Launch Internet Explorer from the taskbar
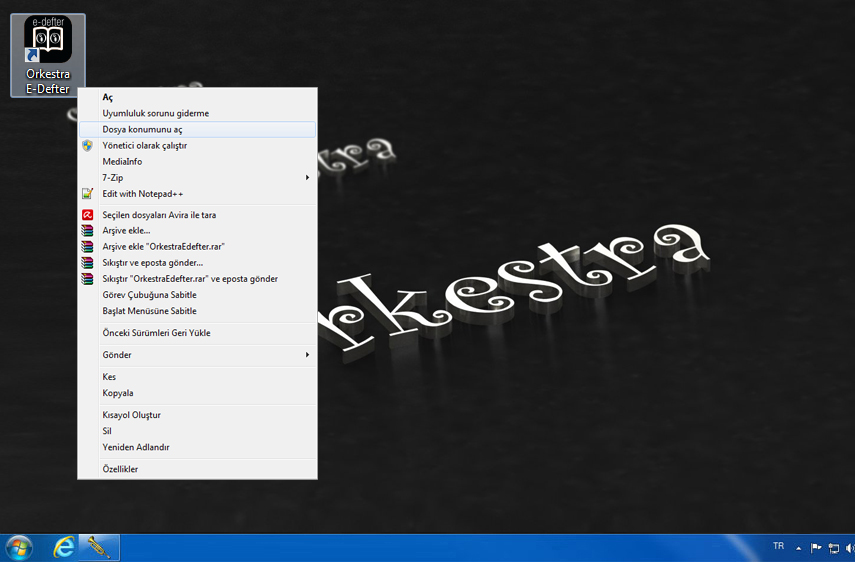The width and height of the screenshot is (855, 562). (64, 547)
